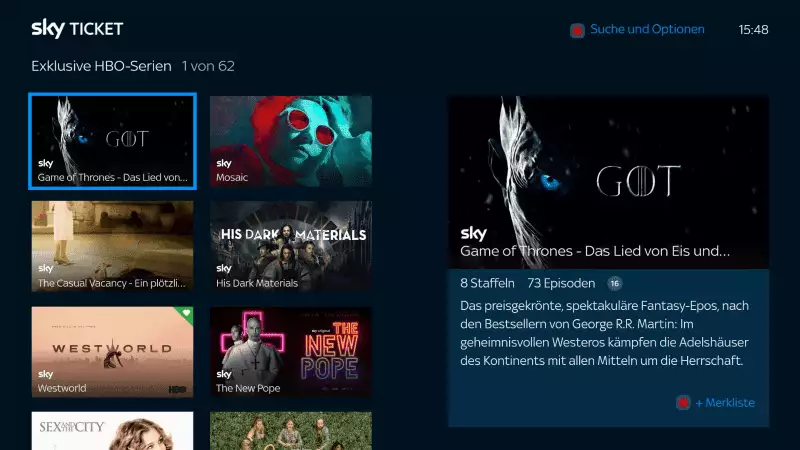Viewport: 800px width, 450px height.
Task: Click the sky logo on His Dark Materials tile
Action: (223, 268)
